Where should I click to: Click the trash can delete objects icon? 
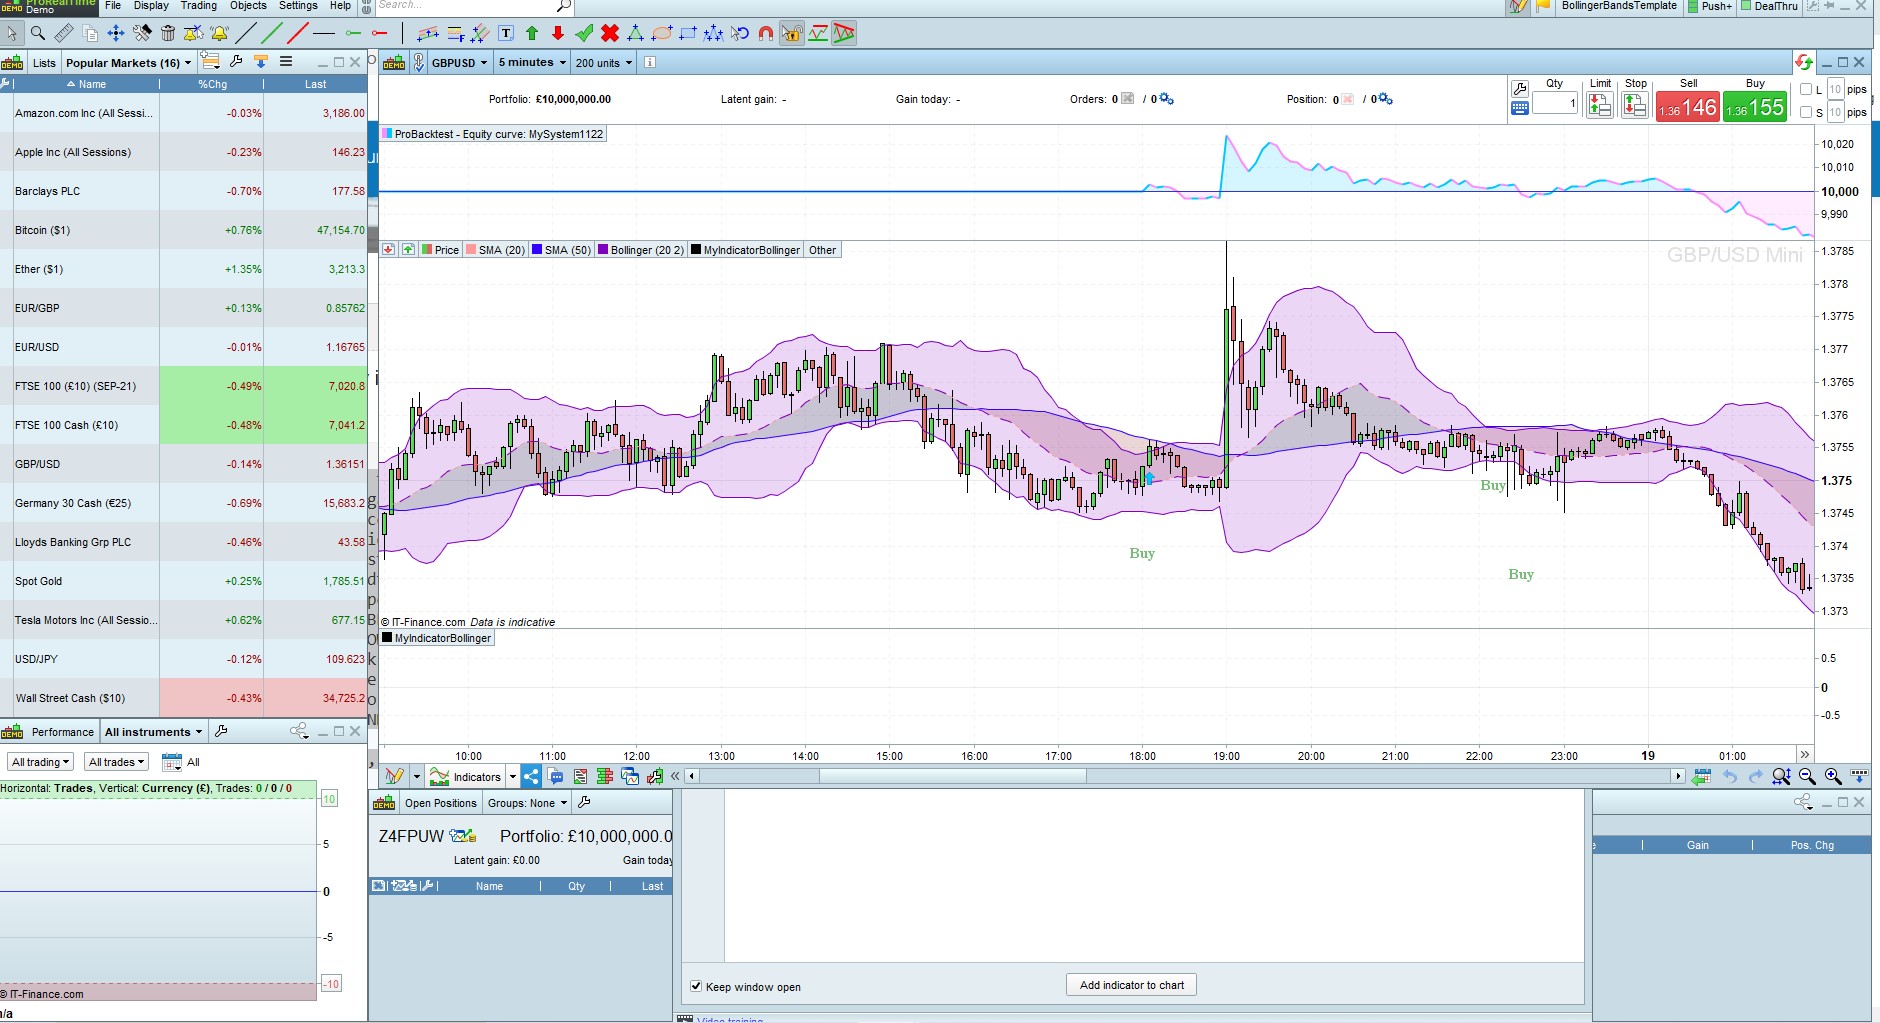click(x=168, y=33)
